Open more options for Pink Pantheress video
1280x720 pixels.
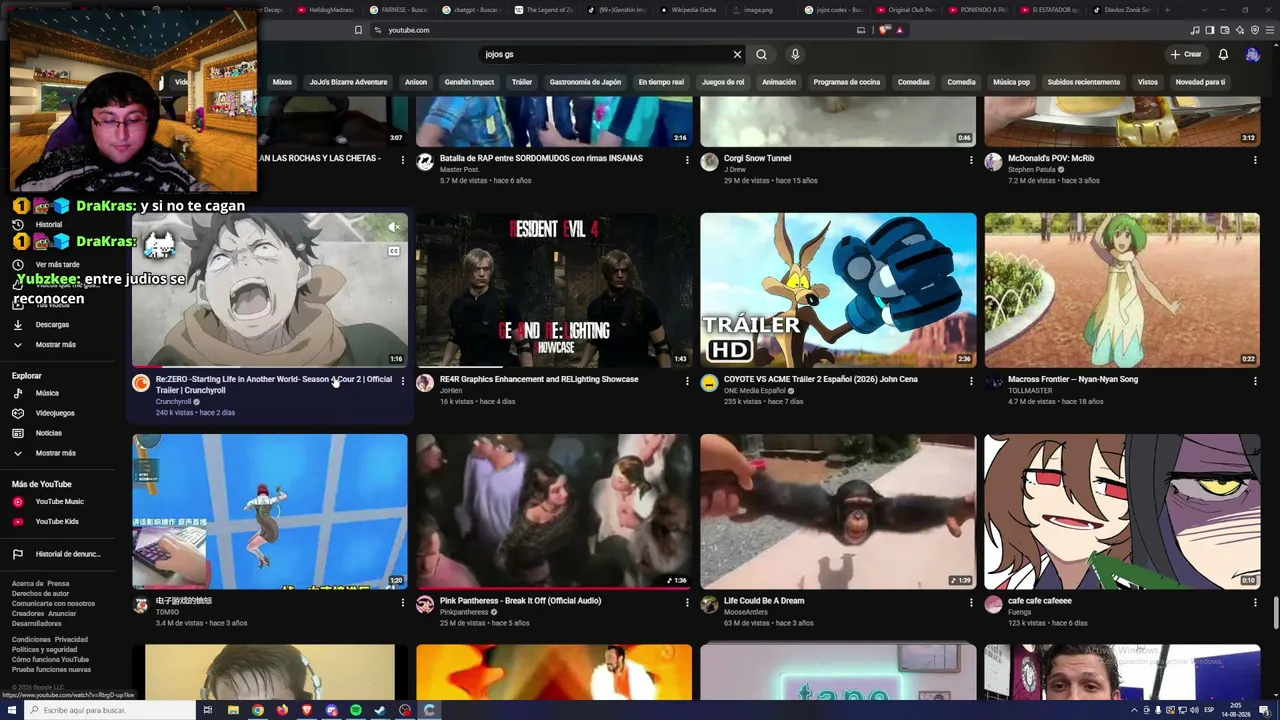click(687, 602)
